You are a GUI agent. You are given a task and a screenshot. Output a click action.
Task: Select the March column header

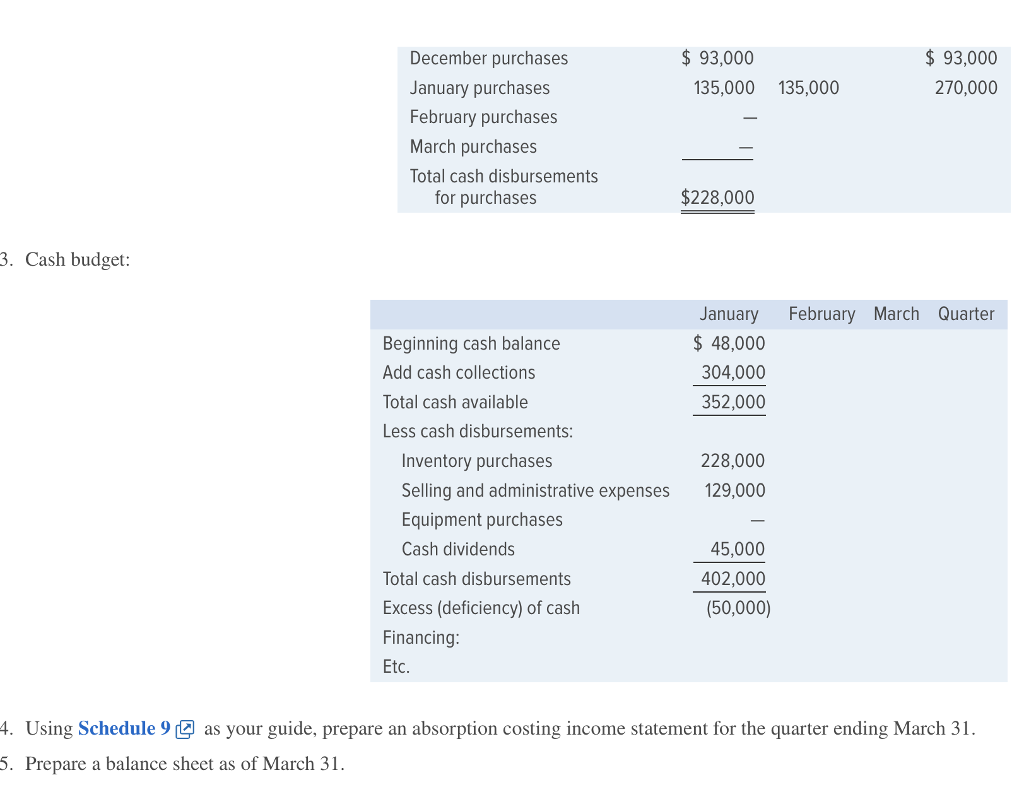coord(896,314)
